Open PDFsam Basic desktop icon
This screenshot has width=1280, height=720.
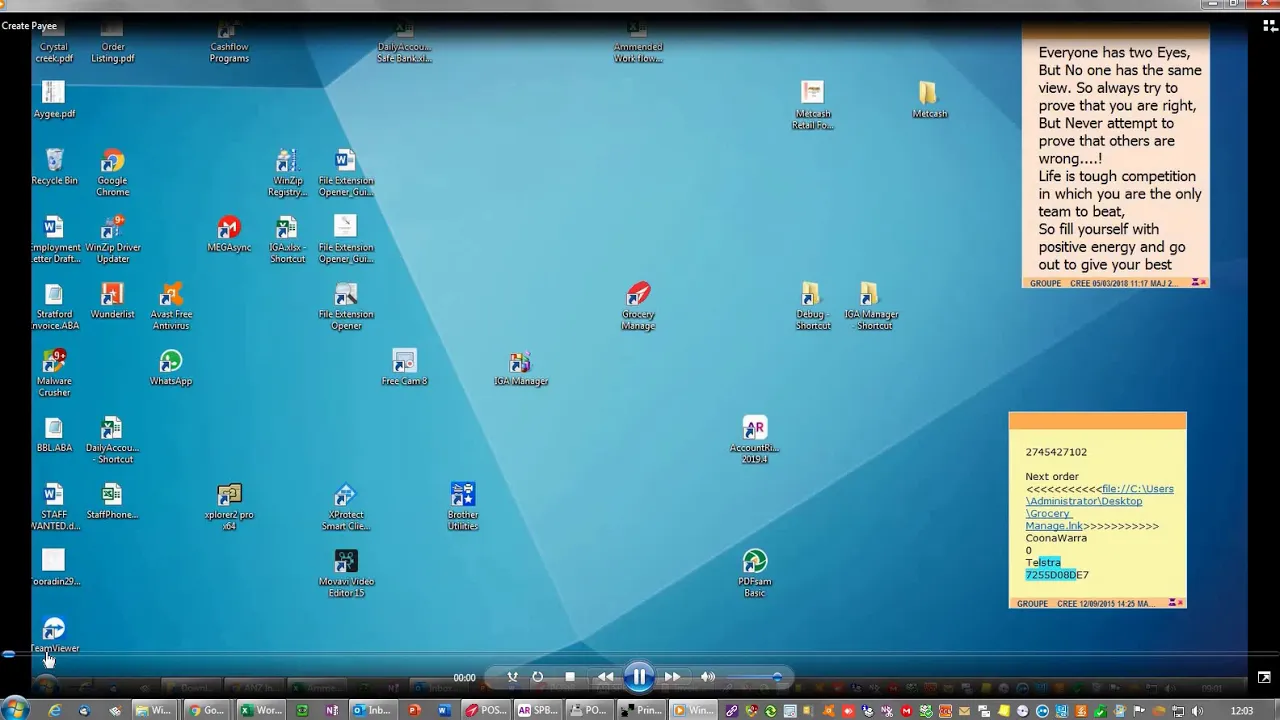[x=754, y=574]
